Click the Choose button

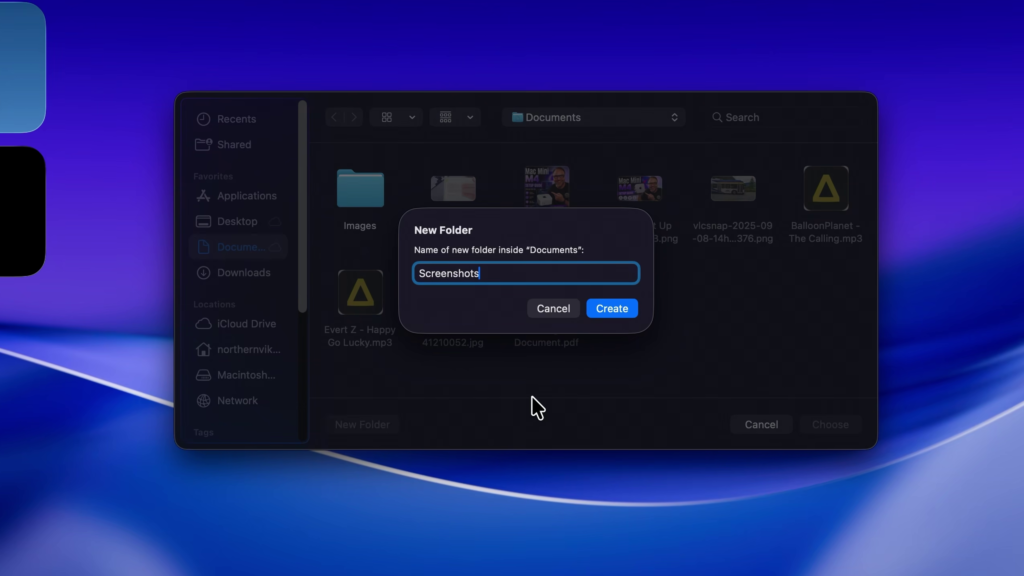pos(830,424)
